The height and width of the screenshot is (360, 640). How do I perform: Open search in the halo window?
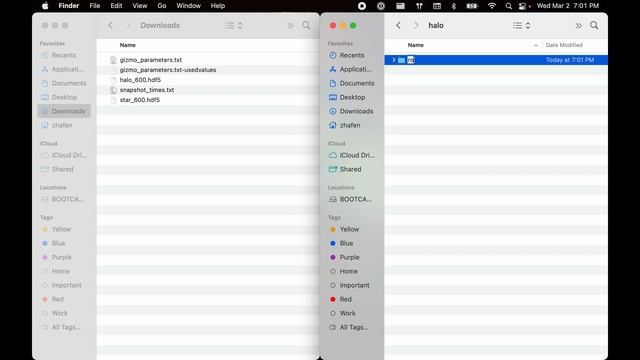click(x=594, y=25)
